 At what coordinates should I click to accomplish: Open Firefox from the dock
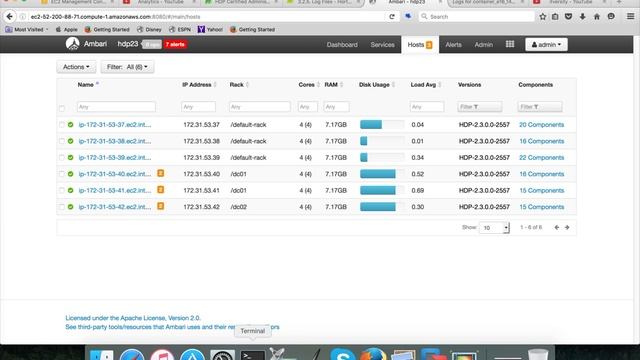(x=373, y=353)
